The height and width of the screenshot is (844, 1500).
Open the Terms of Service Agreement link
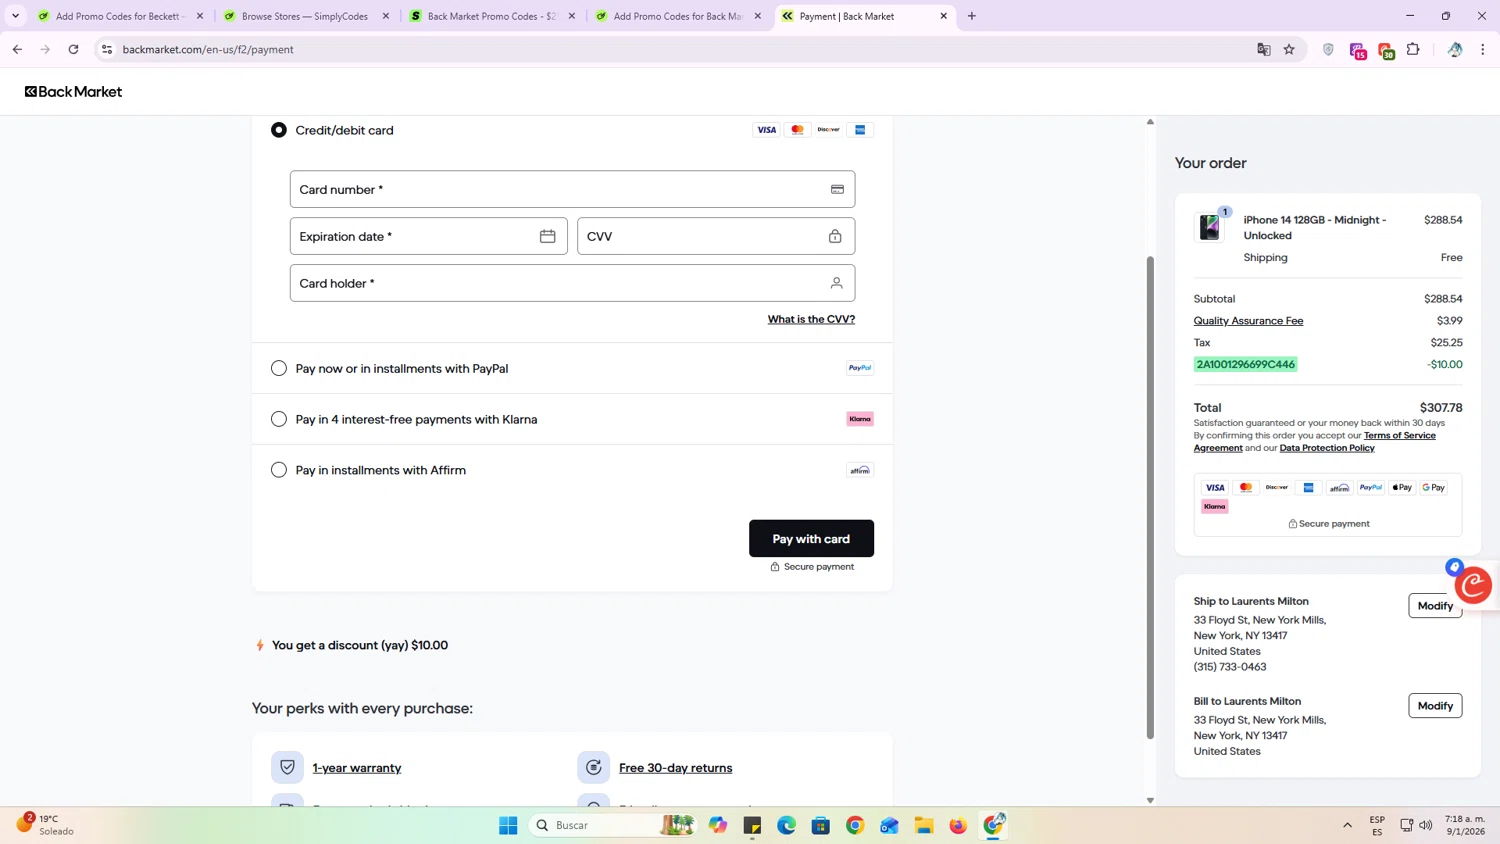tap(1314, 441)
